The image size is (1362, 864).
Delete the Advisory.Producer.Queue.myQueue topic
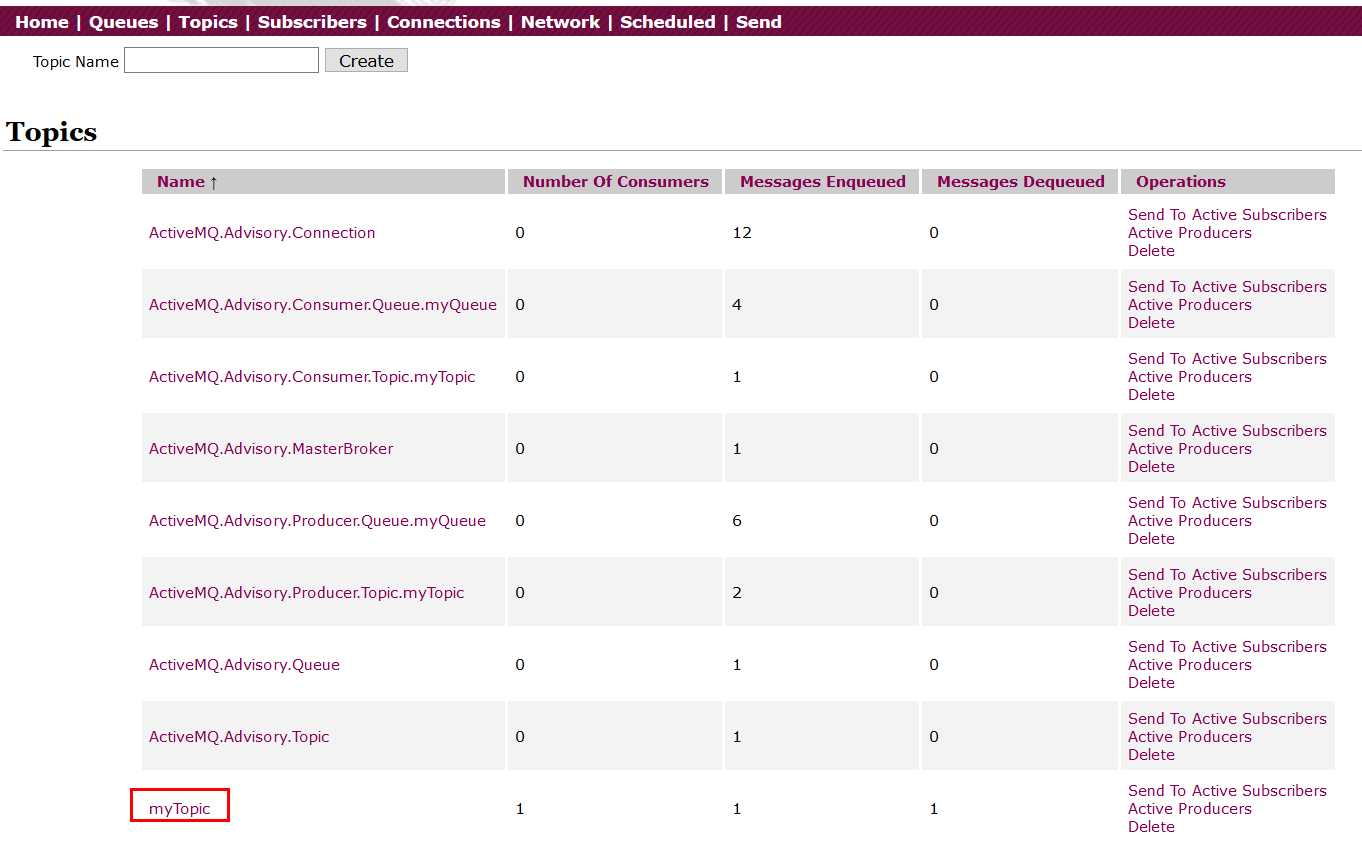(1151, 539)
